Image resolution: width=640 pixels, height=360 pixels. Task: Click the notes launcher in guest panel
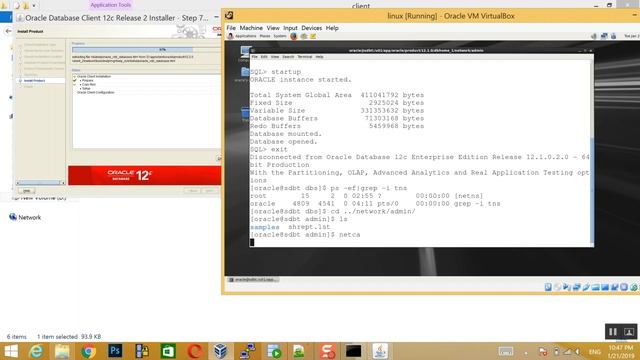click(313, 36)
